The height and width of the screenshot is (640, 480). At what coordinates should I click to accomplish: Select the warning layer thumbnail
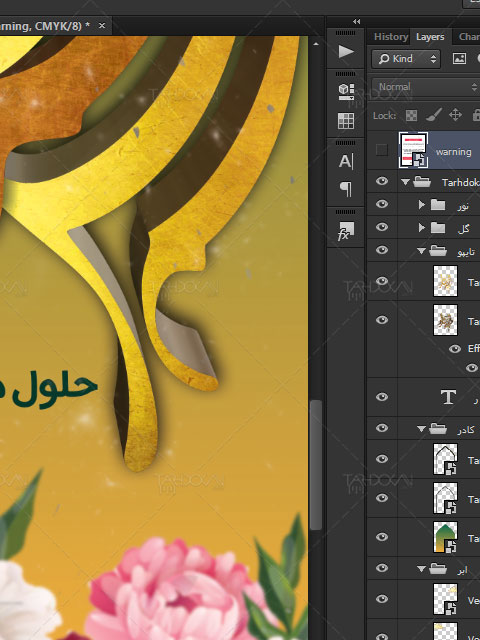pos(413,150)
